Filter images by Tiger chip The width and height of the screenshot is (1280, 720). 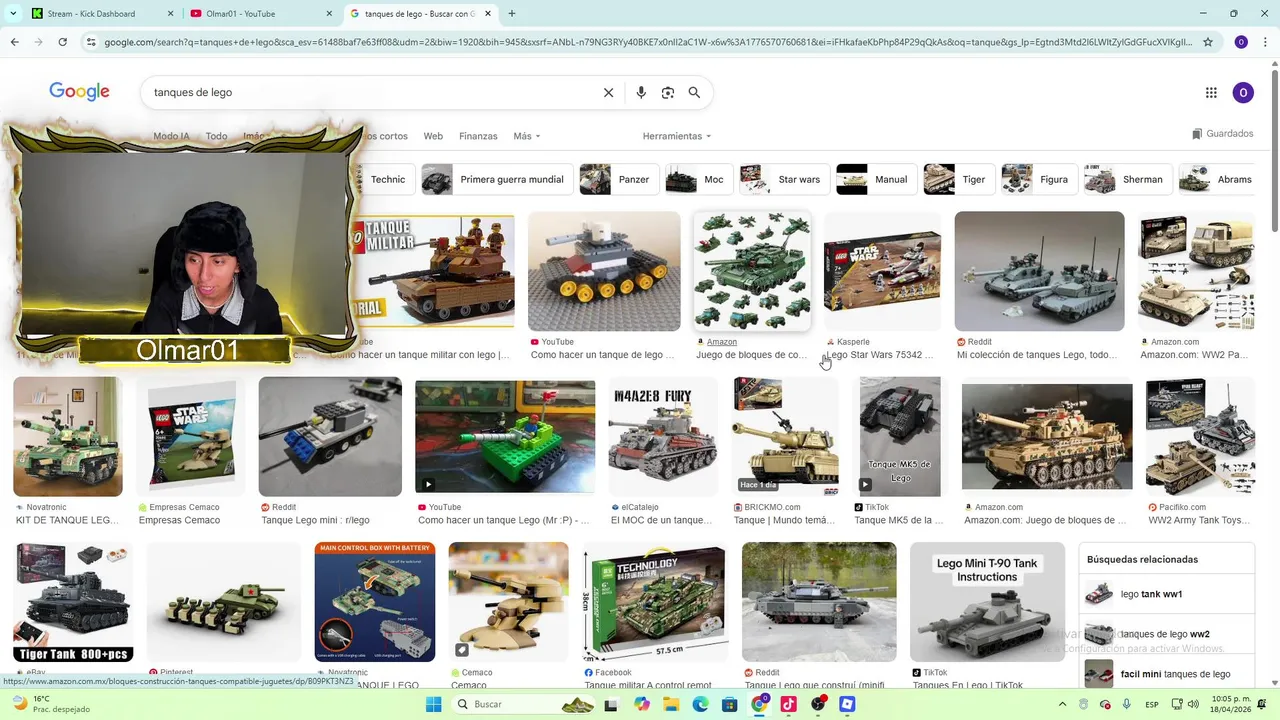tap(959, 179)
